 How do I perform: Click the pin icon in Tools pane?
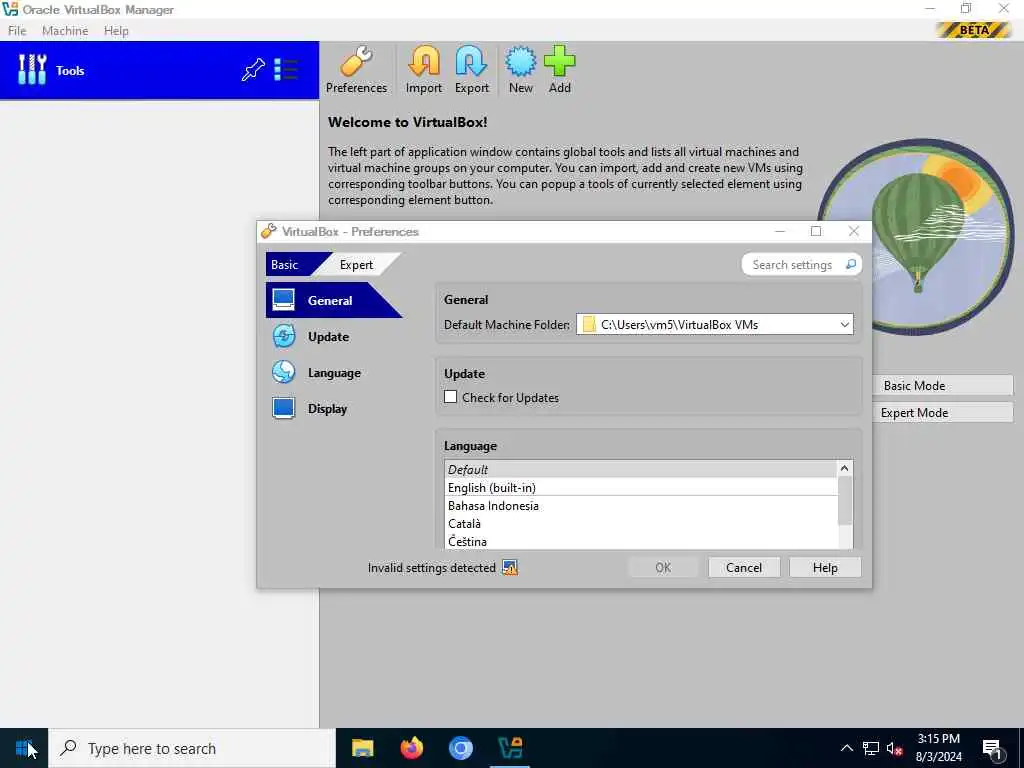point(253,70)
